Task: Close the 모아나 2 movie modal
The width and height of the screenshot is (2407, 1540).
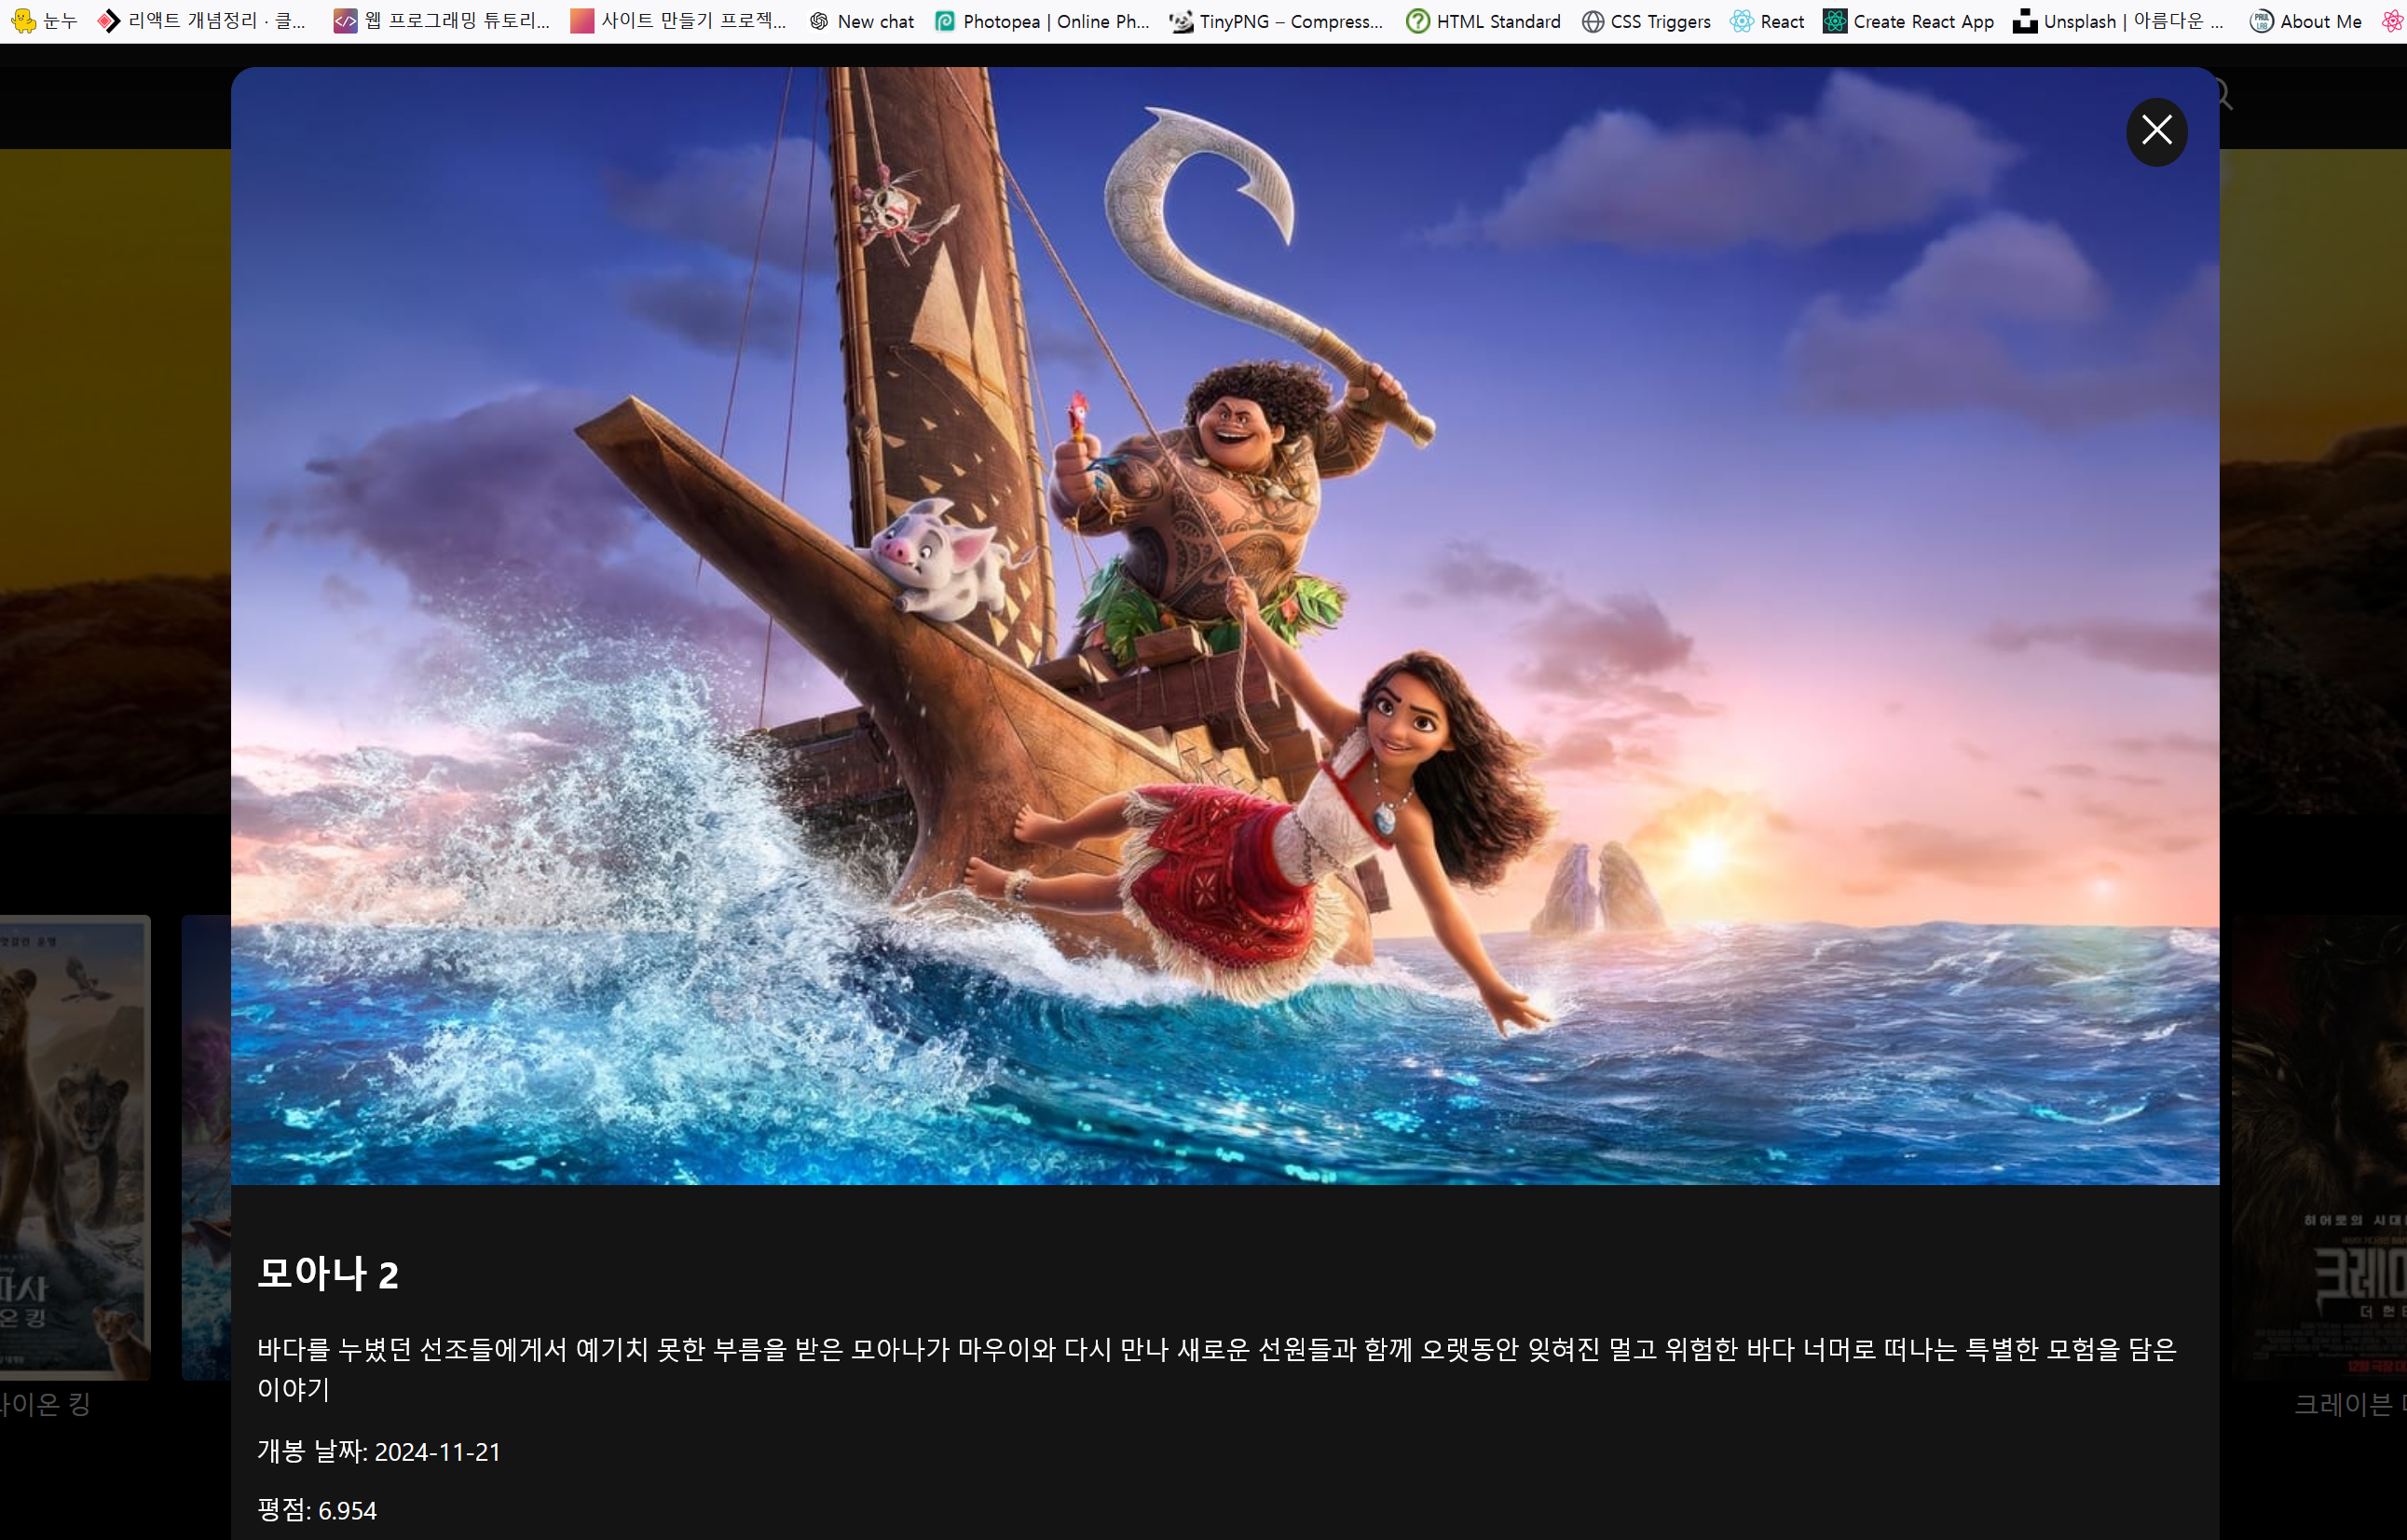Action: pos(2156,131)
